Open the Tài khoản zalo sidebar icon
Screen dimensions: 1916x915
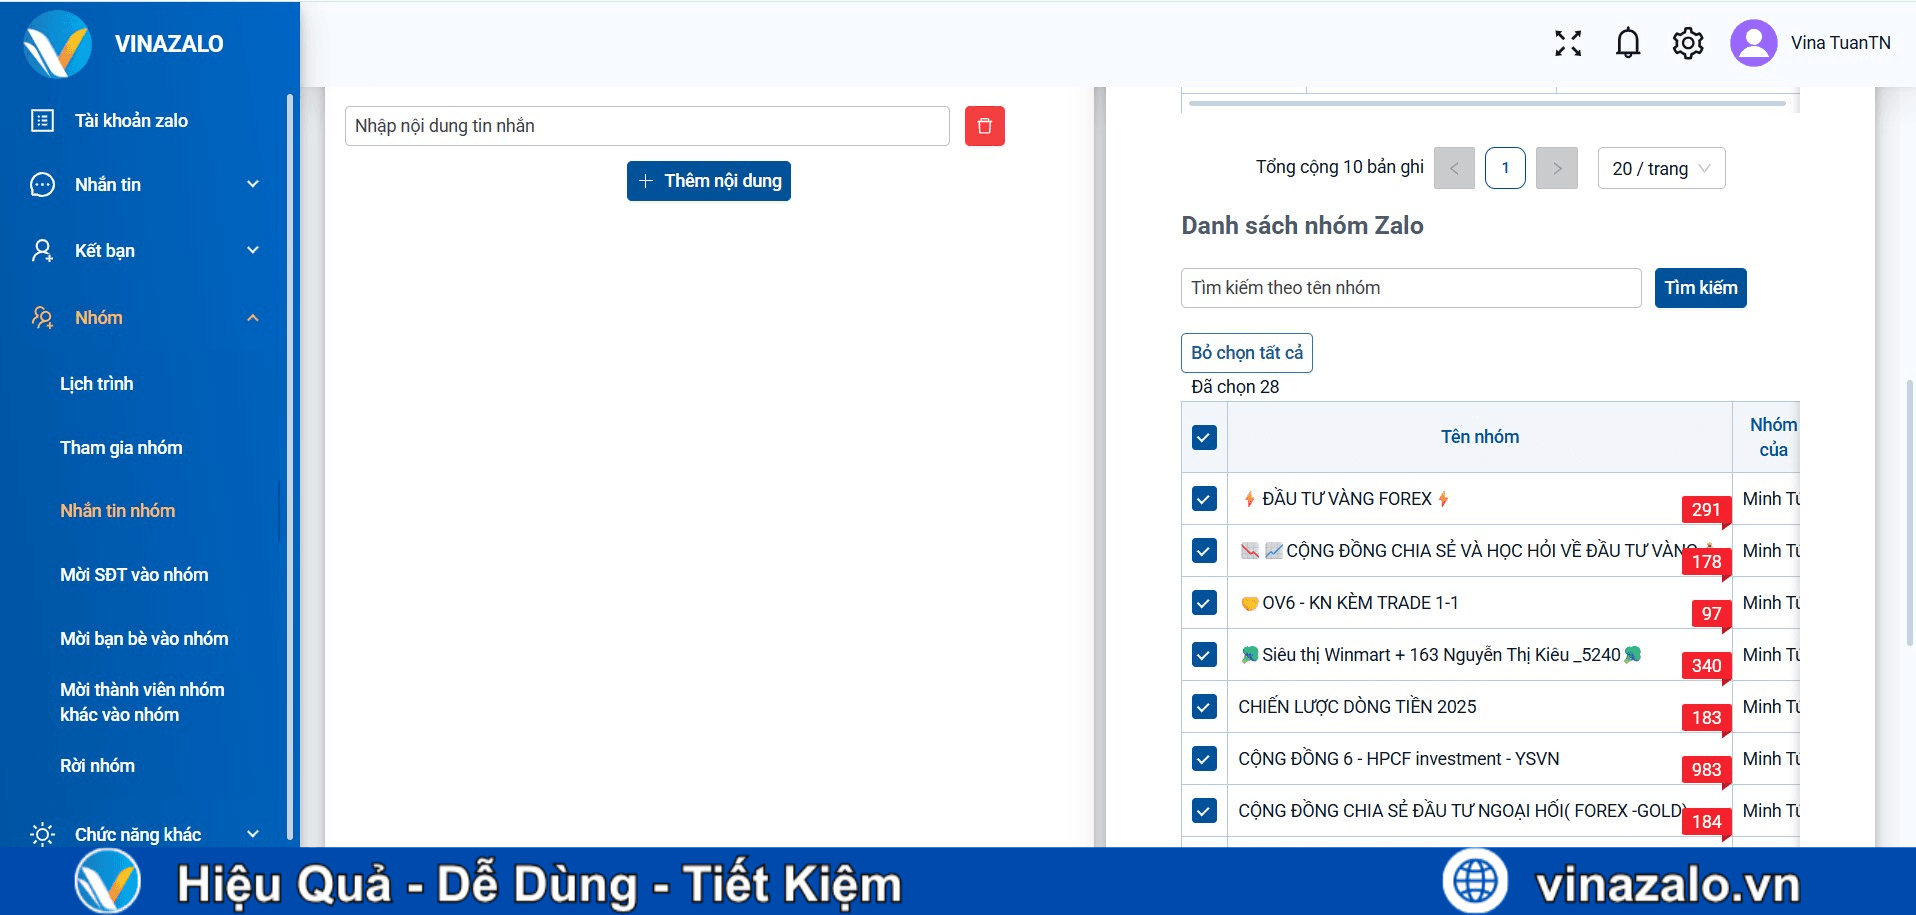click(x=40, y=120)
